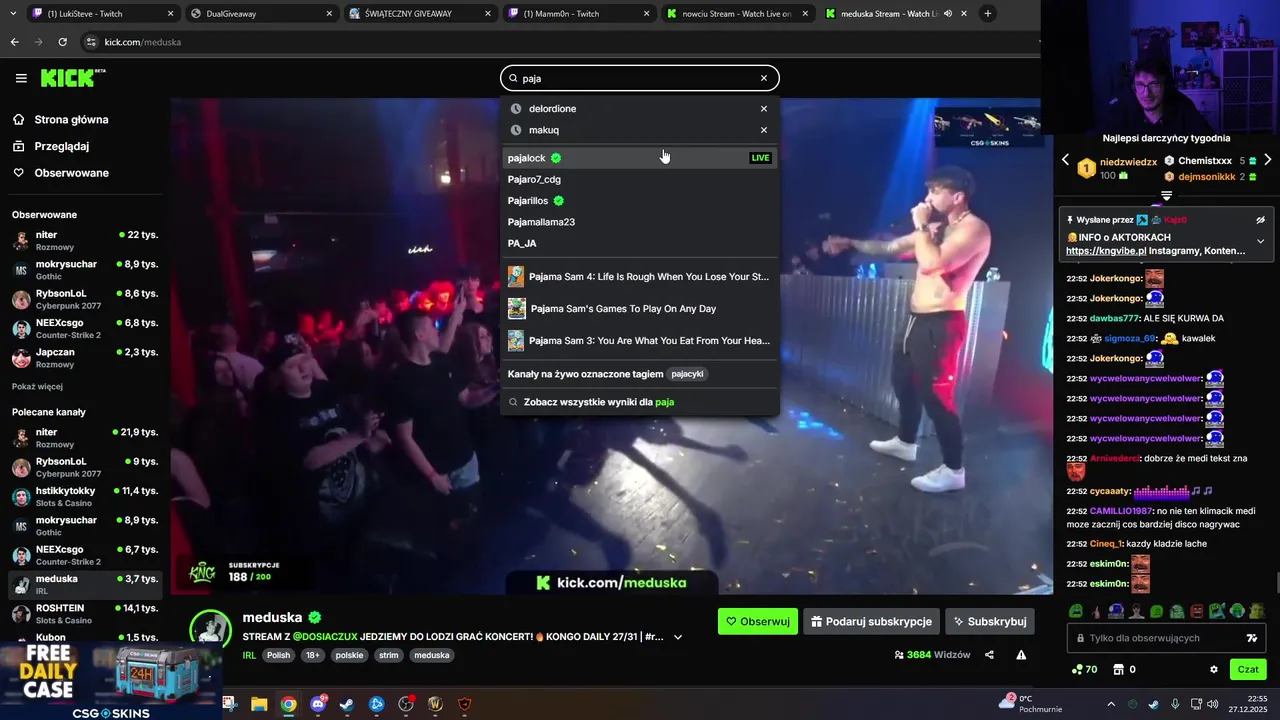
Task: Open hstikkytokky in recommended channels
Action: [84, 496]
